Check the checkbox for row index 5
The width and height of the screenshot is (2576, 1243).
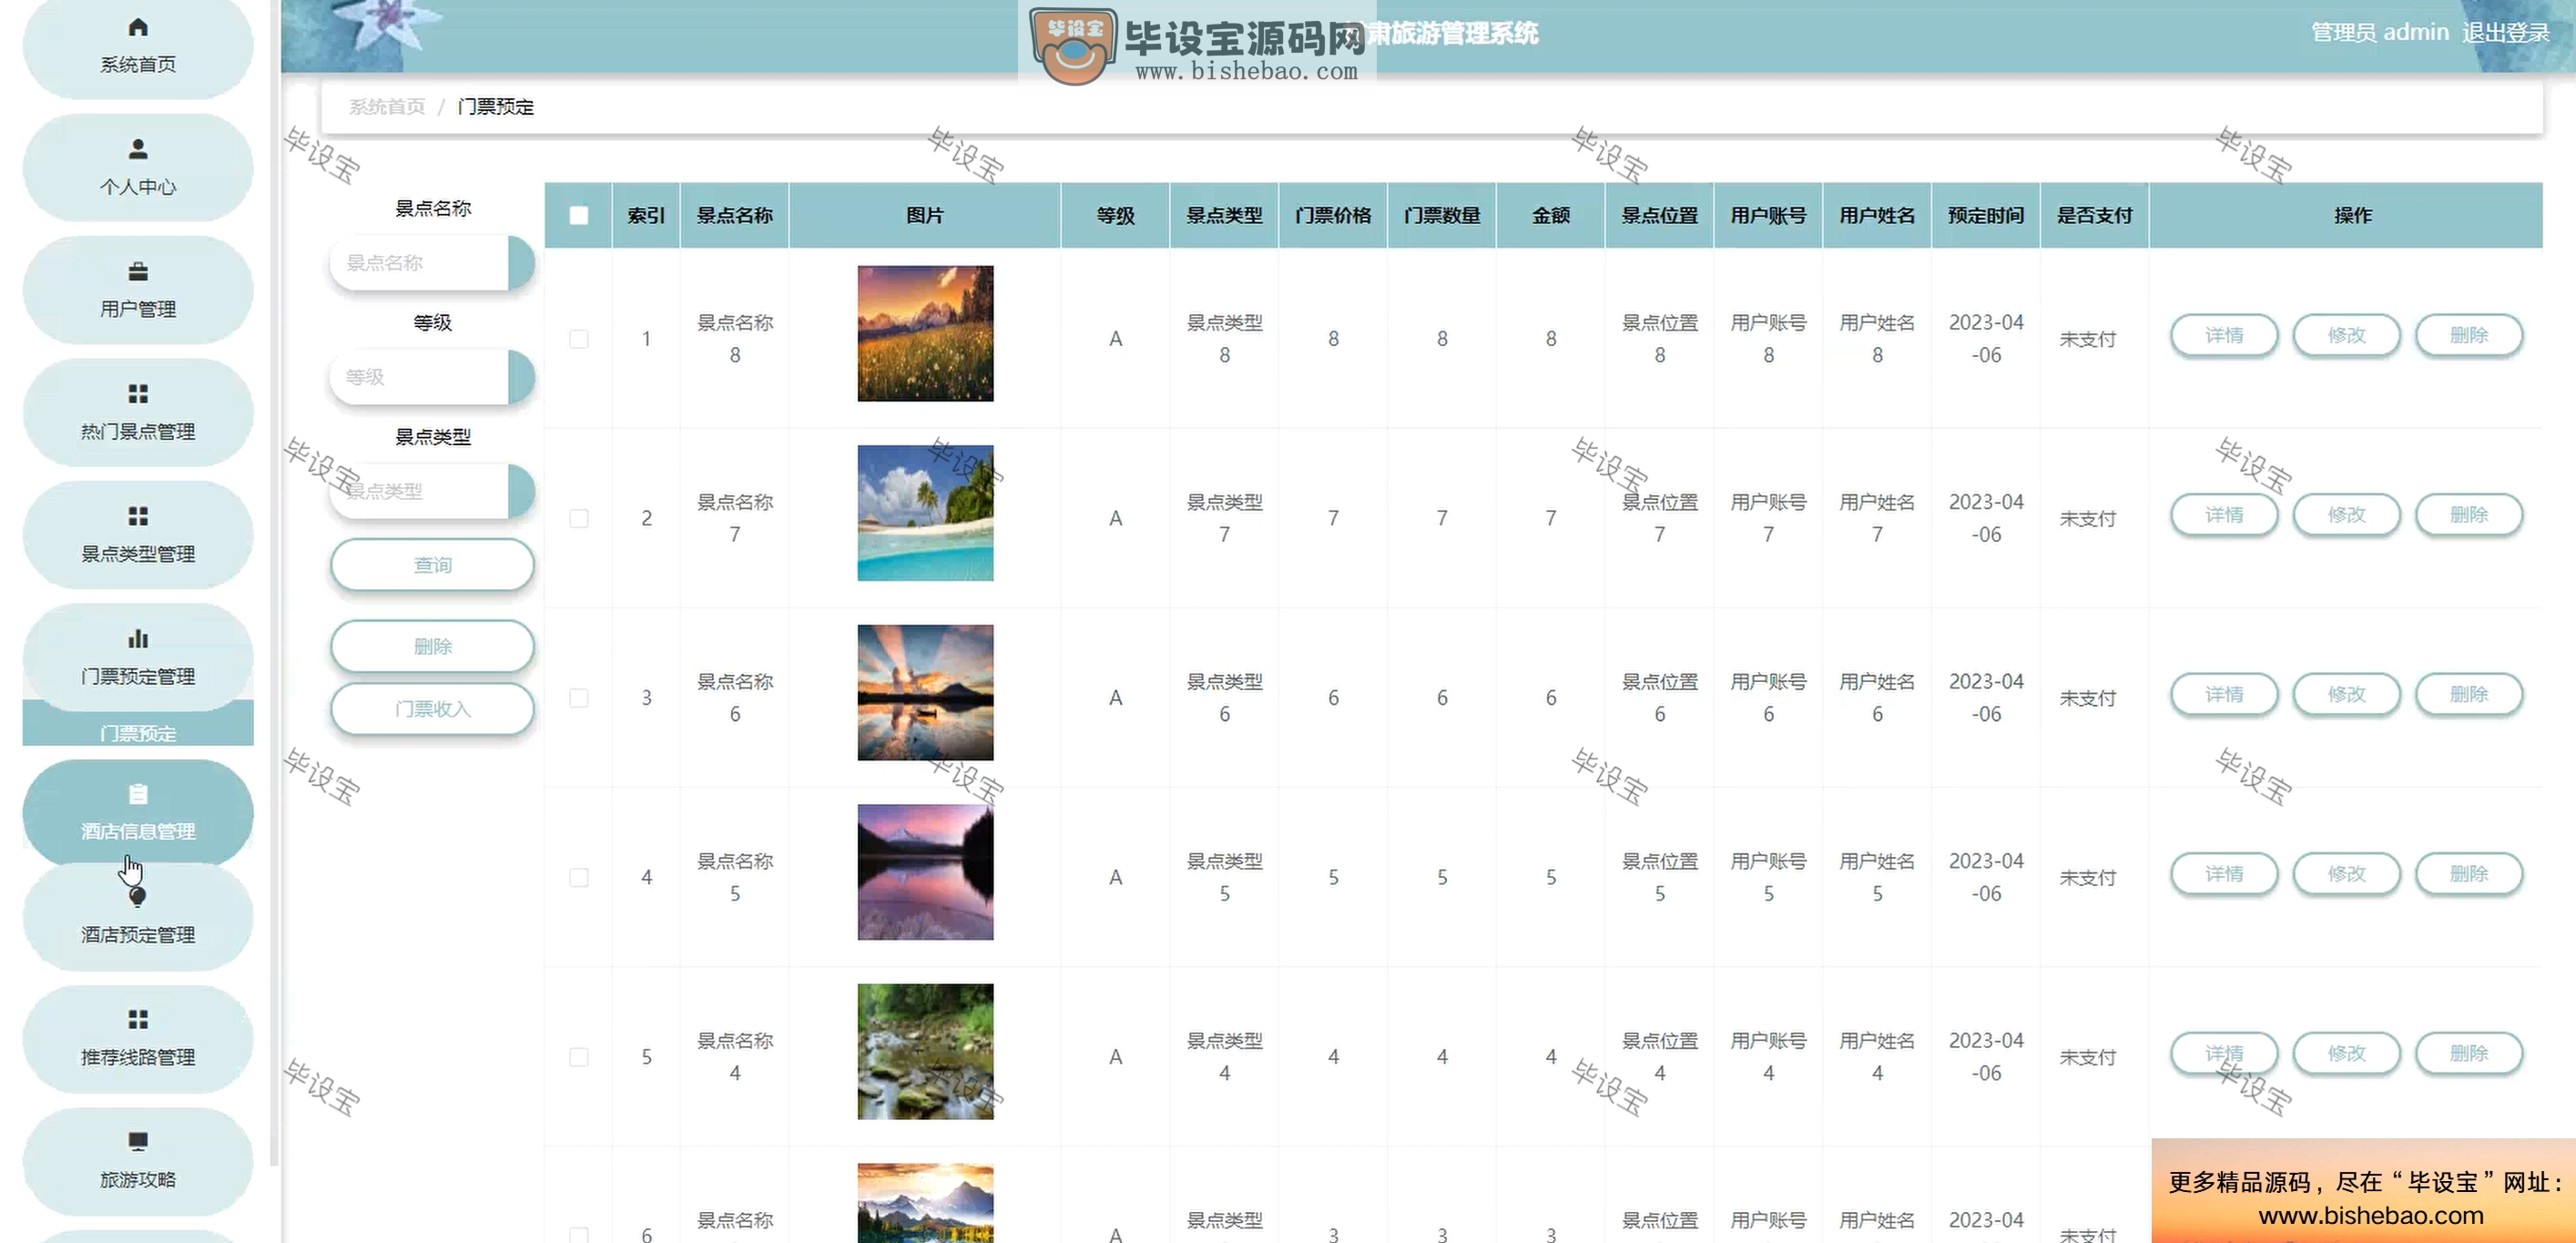coord(579,1057)
